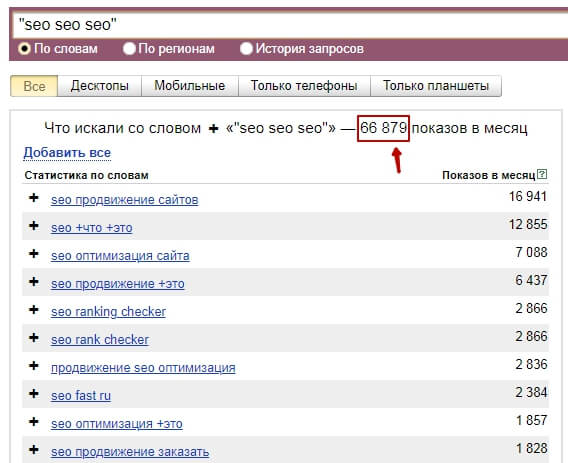Screen dimensions: 568x463
Task: Open the 'seo оптимизация сайта' link
Action: pyautogui.click(x=120, y=255)
